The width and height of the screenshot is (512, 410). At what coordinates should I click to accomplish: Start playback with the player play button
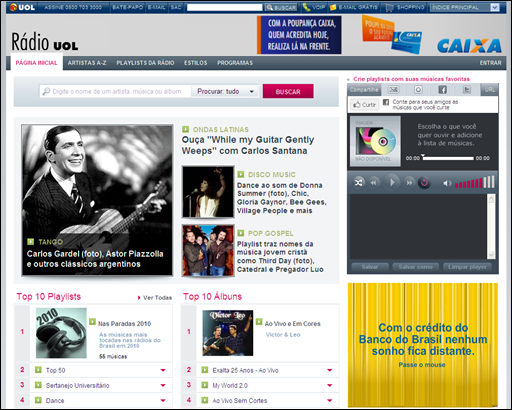[x=392, y=182]
